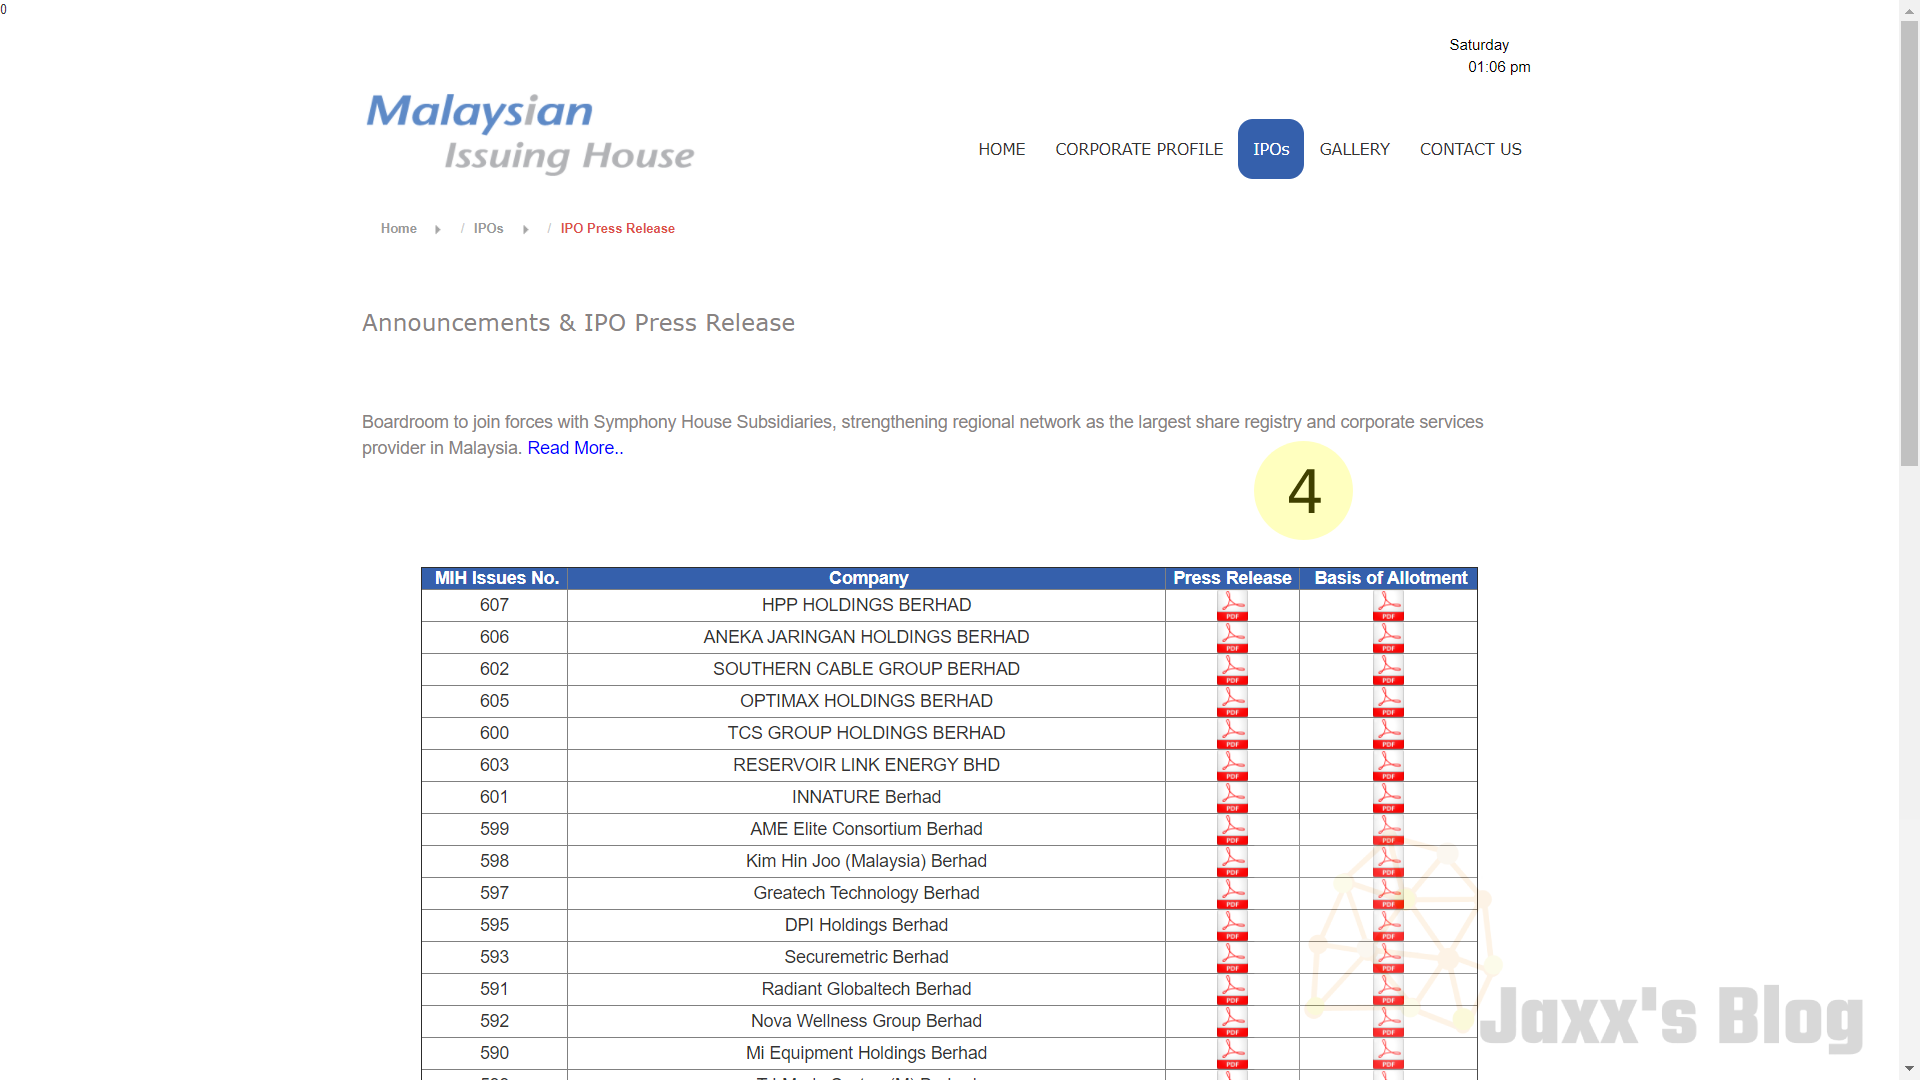Viewport: 1920px width, 1080px height.
Task: Open Mi Equipment Holdings press release PDF
Action: 1232,1053
